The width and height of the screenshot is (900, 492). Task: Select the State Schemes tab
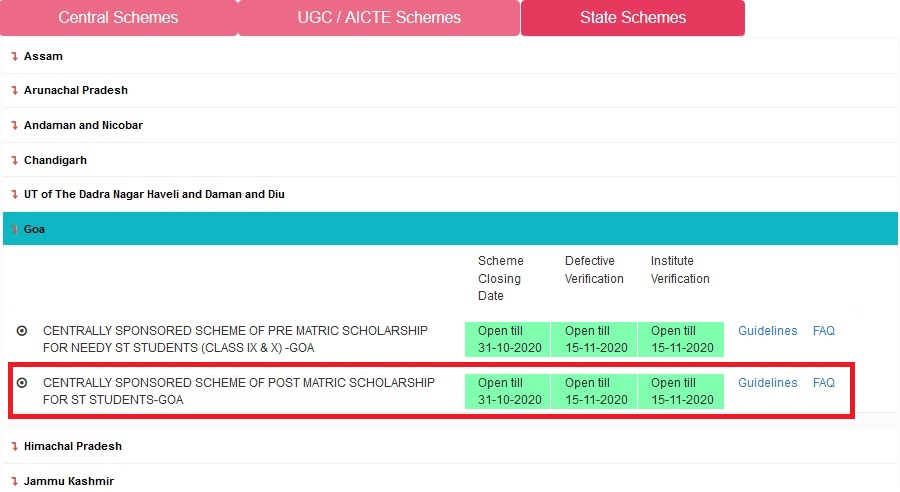(x=633, y=18)
